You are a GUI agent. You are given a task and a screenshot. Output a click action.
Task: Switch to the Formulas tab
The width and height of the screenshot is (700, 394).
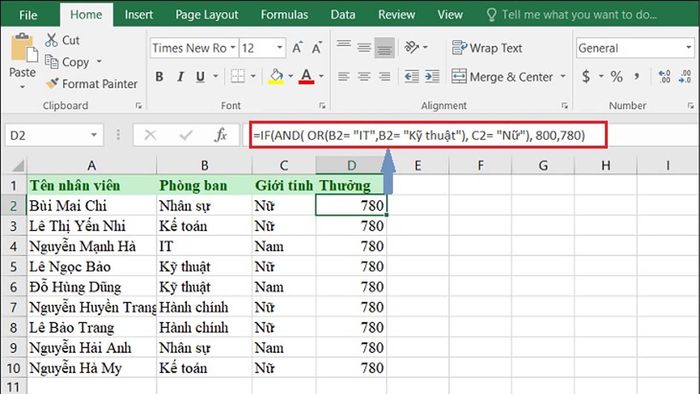click(x=284, y=15)
